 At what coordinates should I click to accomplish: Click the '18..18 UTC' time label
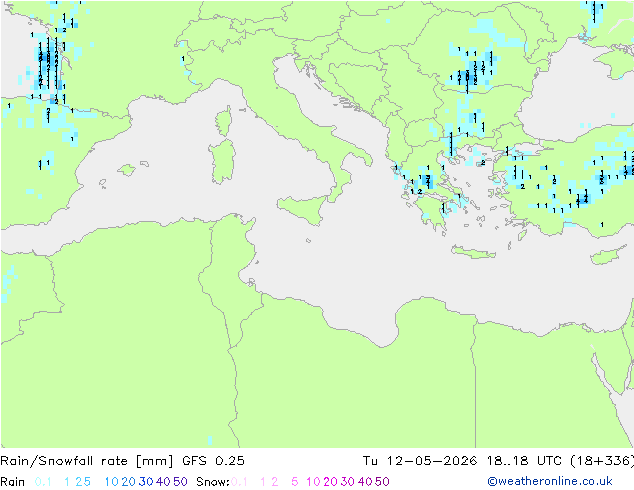tap(524, 461)
